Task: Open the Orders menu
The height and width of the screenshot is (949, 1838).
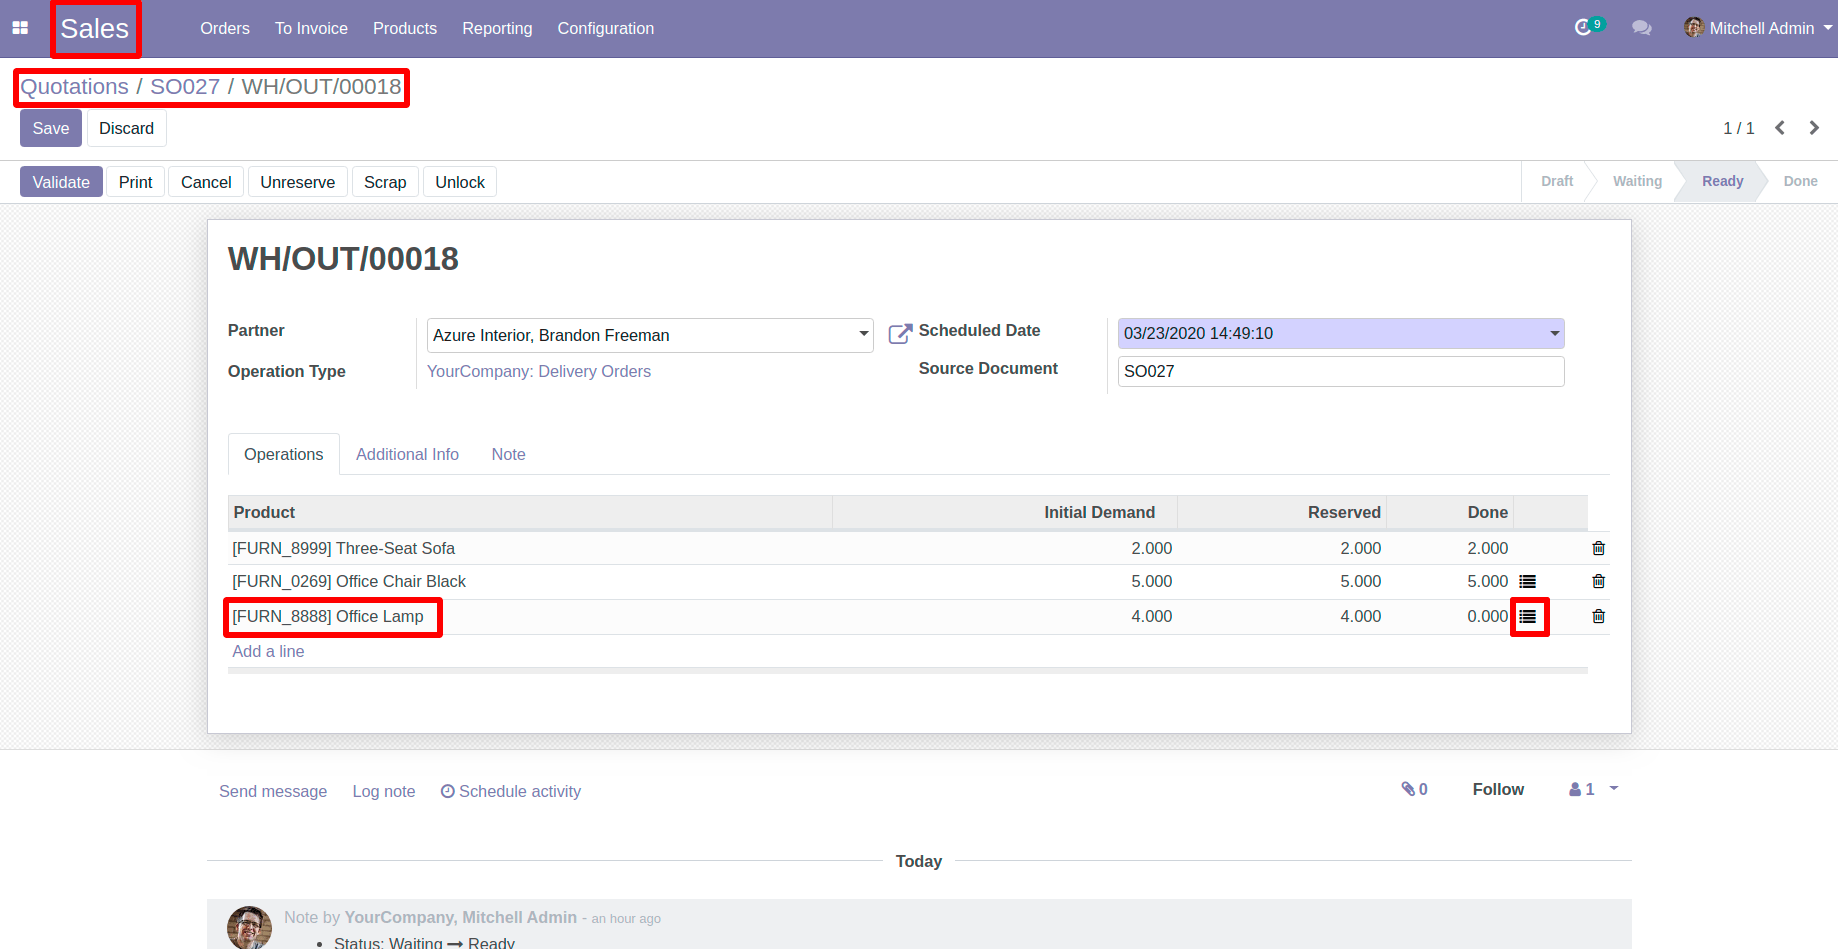Action: click(x=225, y=28)
